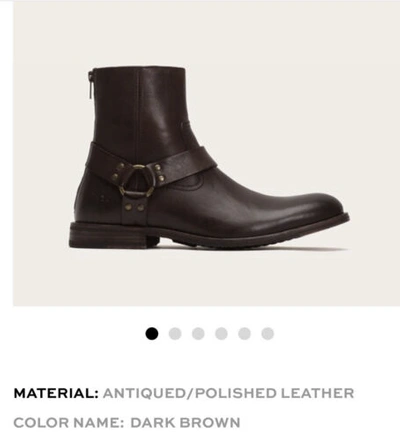Go to the second image carousel dot
The image size is (400, 441).
[175, 333]
